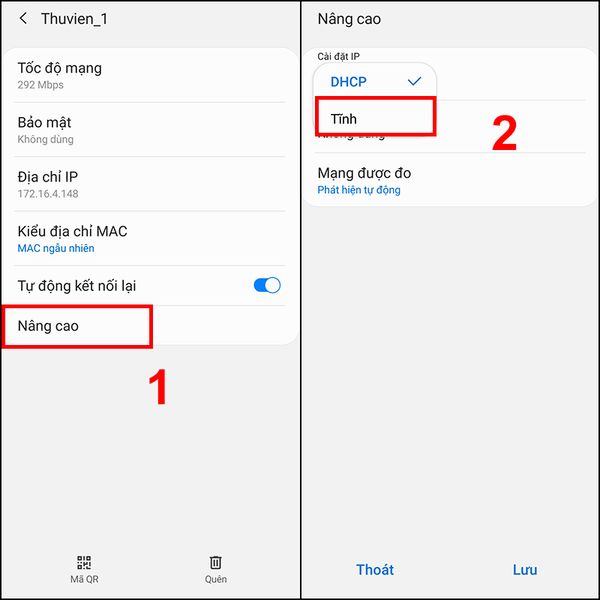Image resolution: width=600 pixels, height=600 pixels.
Task: Tap the Quên trash can icon
Action: (x=215, y=562)
